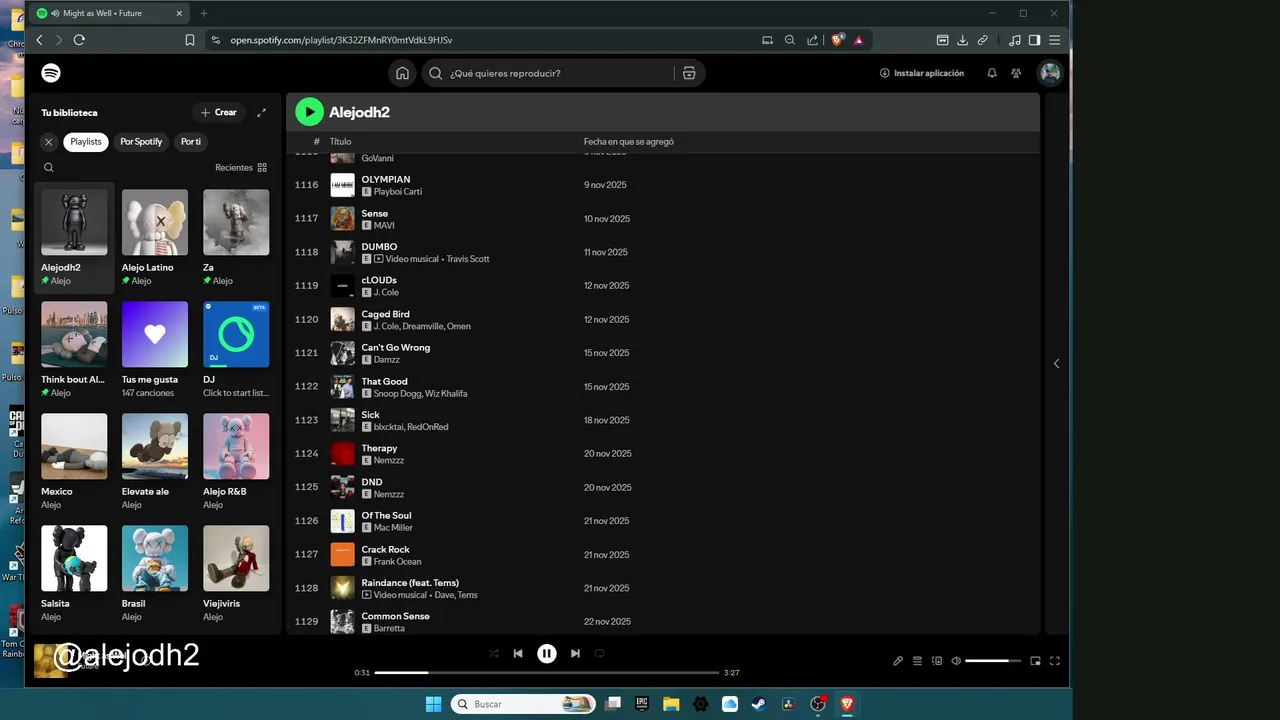Select the track Raindance (feat. Tems)
1280x720 pixels.
coord(410,583)
